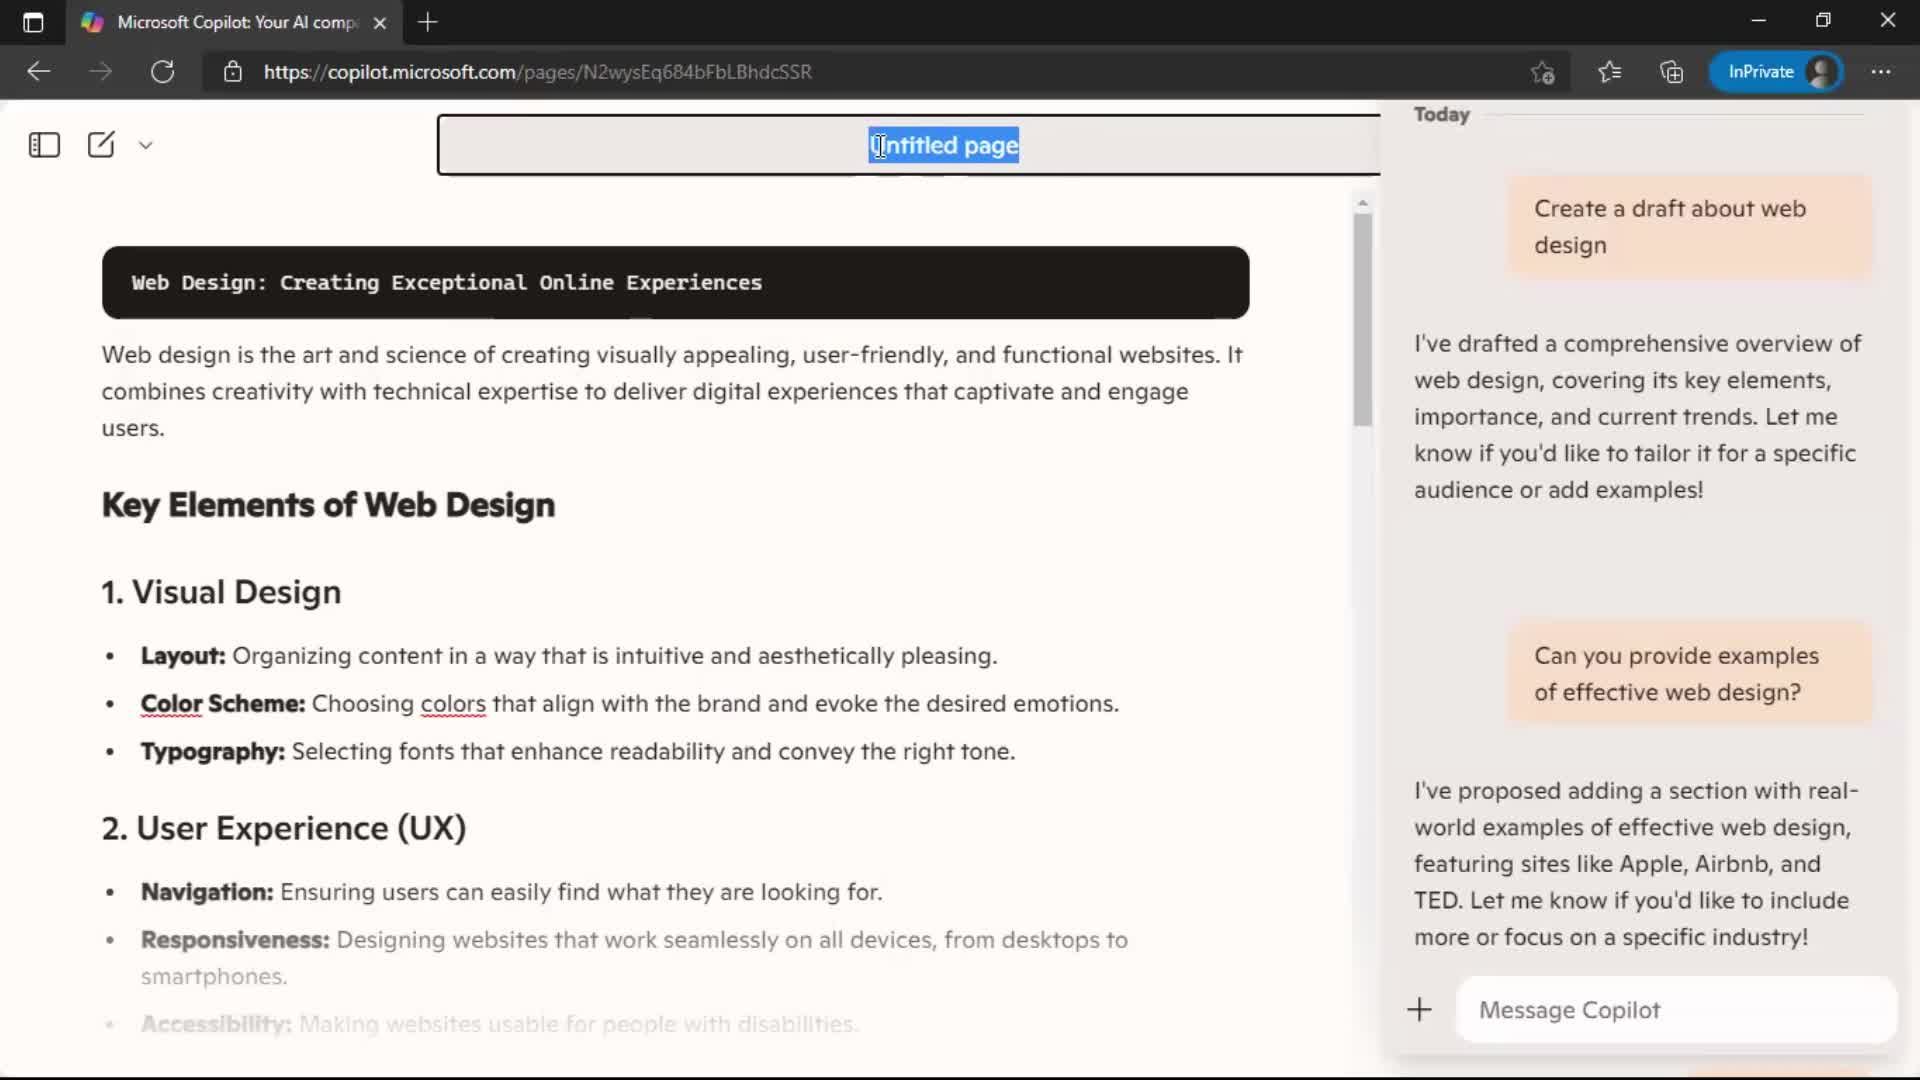Click the 'I've proposed adding a section' reply
Image resolution: width=1920 pixels, height=1080 pixels.
click(x=1637, y=864)
